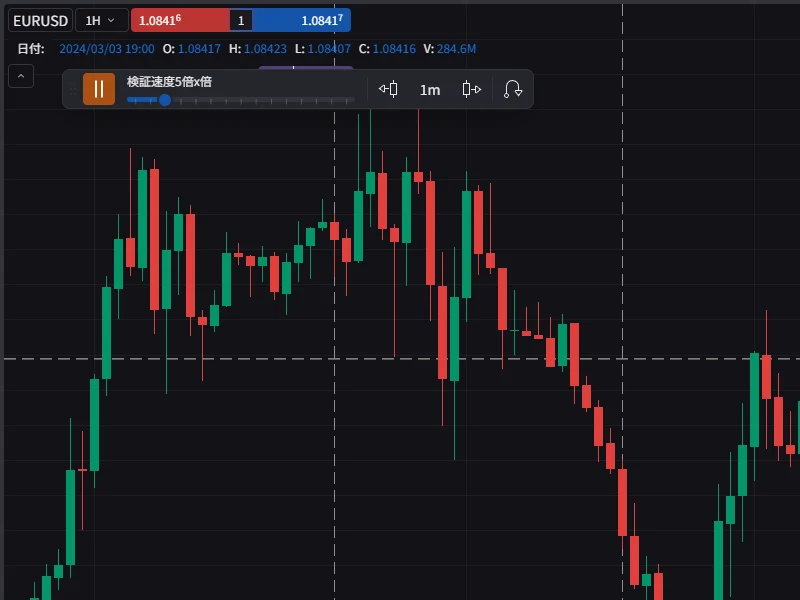Click the 日付: label
The height and width of the screenshot is (600, 800).
pyautogui.click(x=31, y=49)
